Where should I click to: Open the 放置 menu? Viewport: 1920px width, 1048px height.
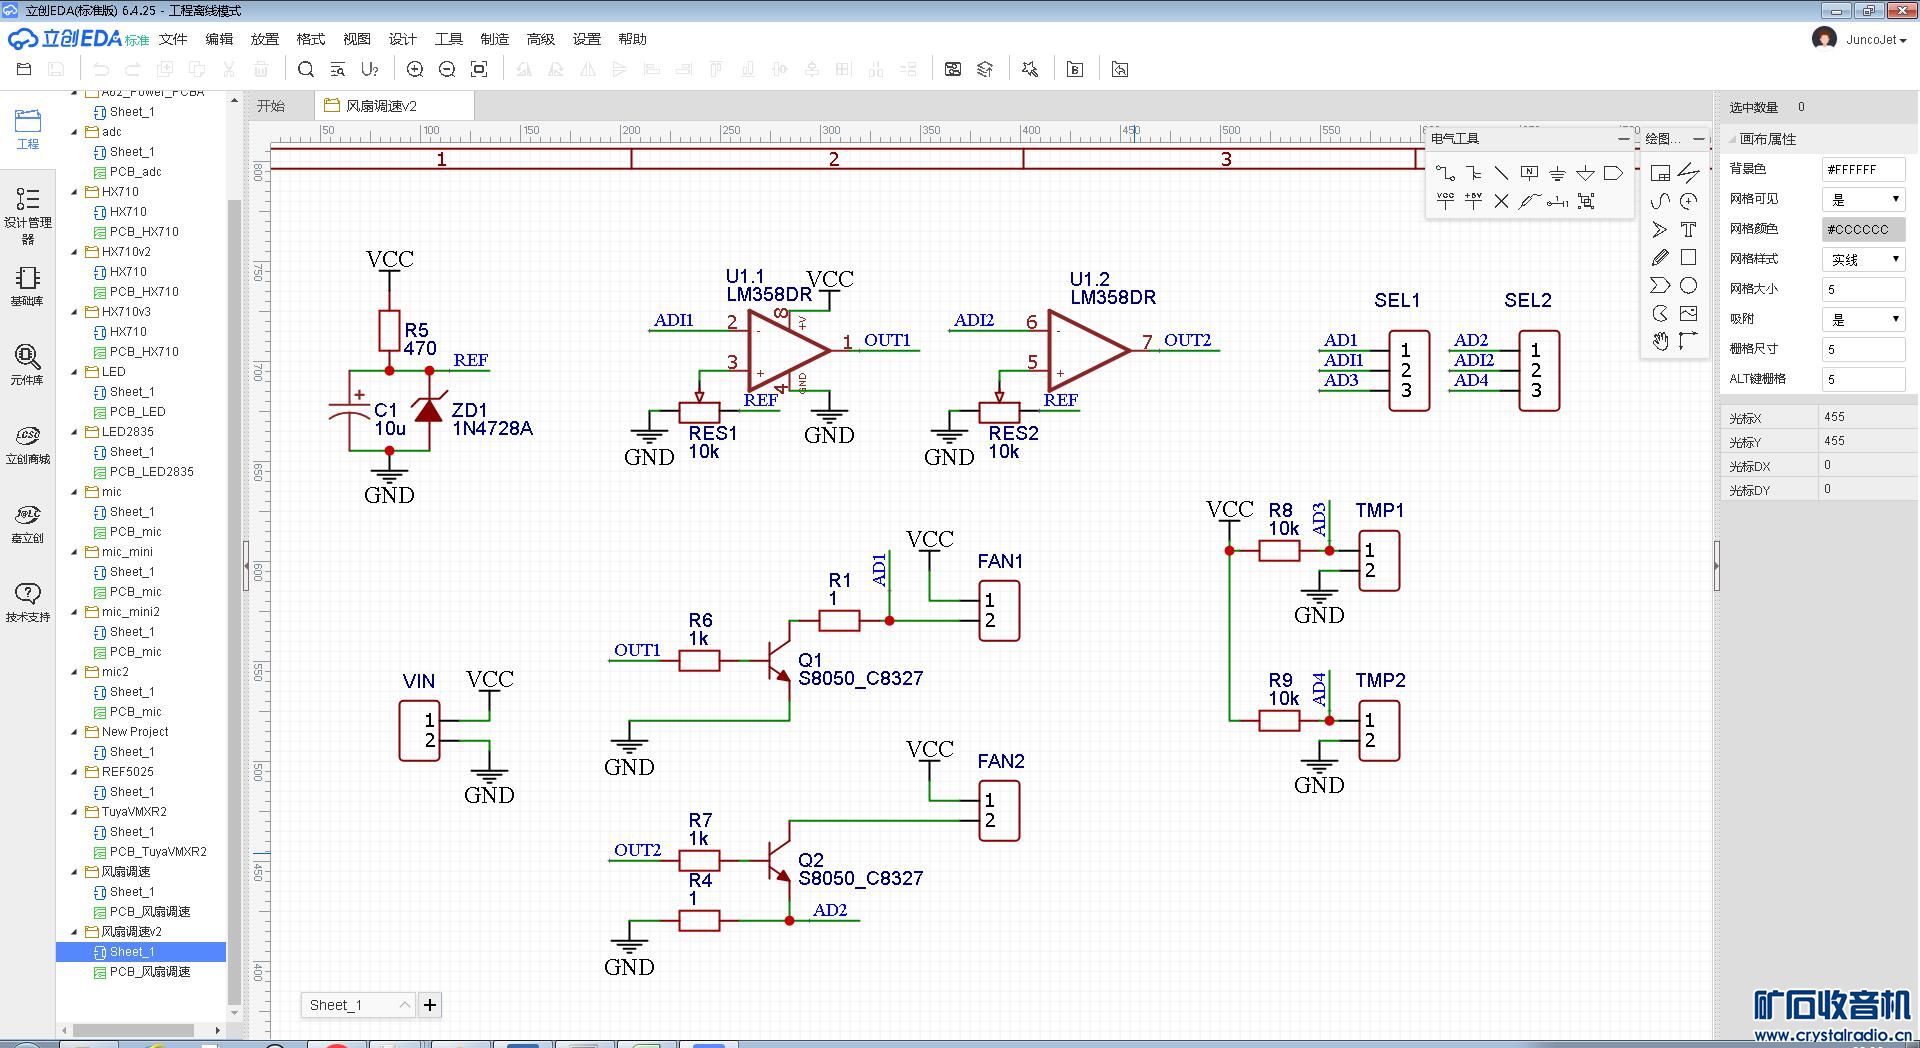click(x=264, y=39)
